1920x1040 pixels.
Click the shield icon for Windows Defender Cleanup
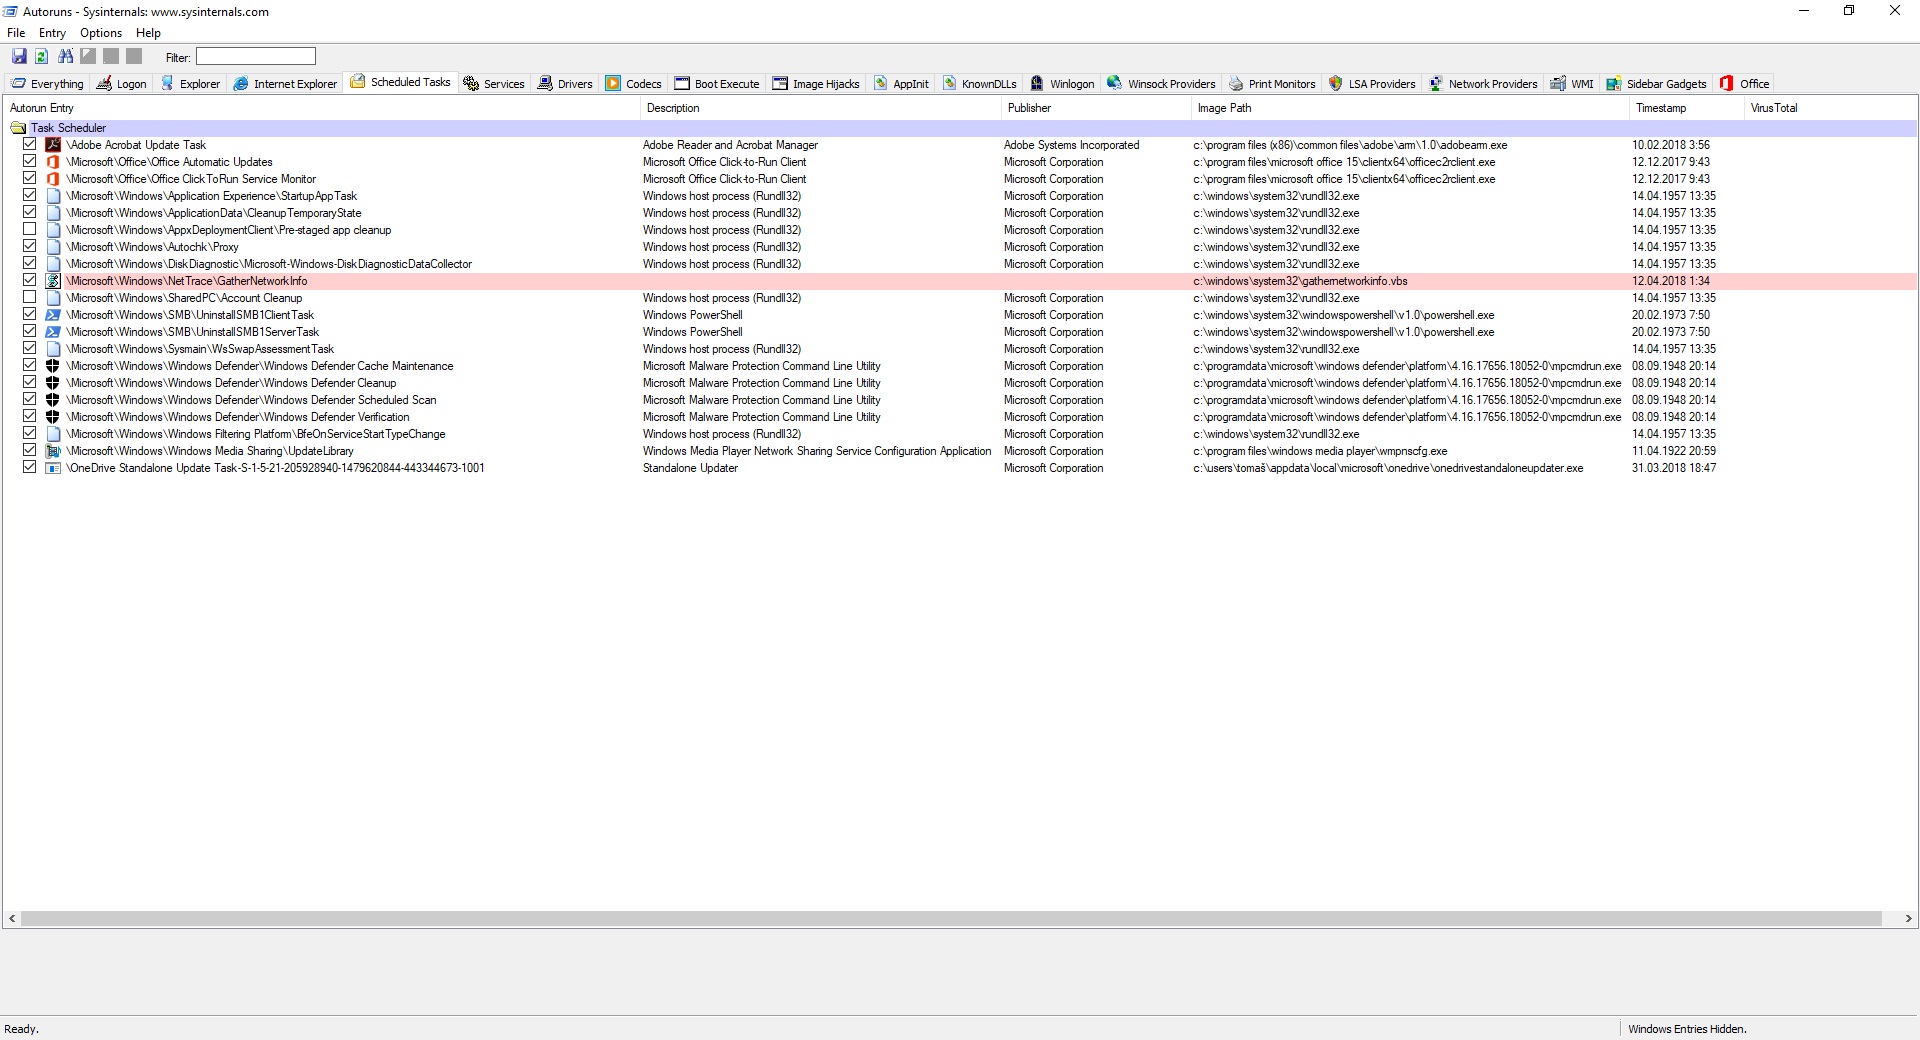coord(53,383)
